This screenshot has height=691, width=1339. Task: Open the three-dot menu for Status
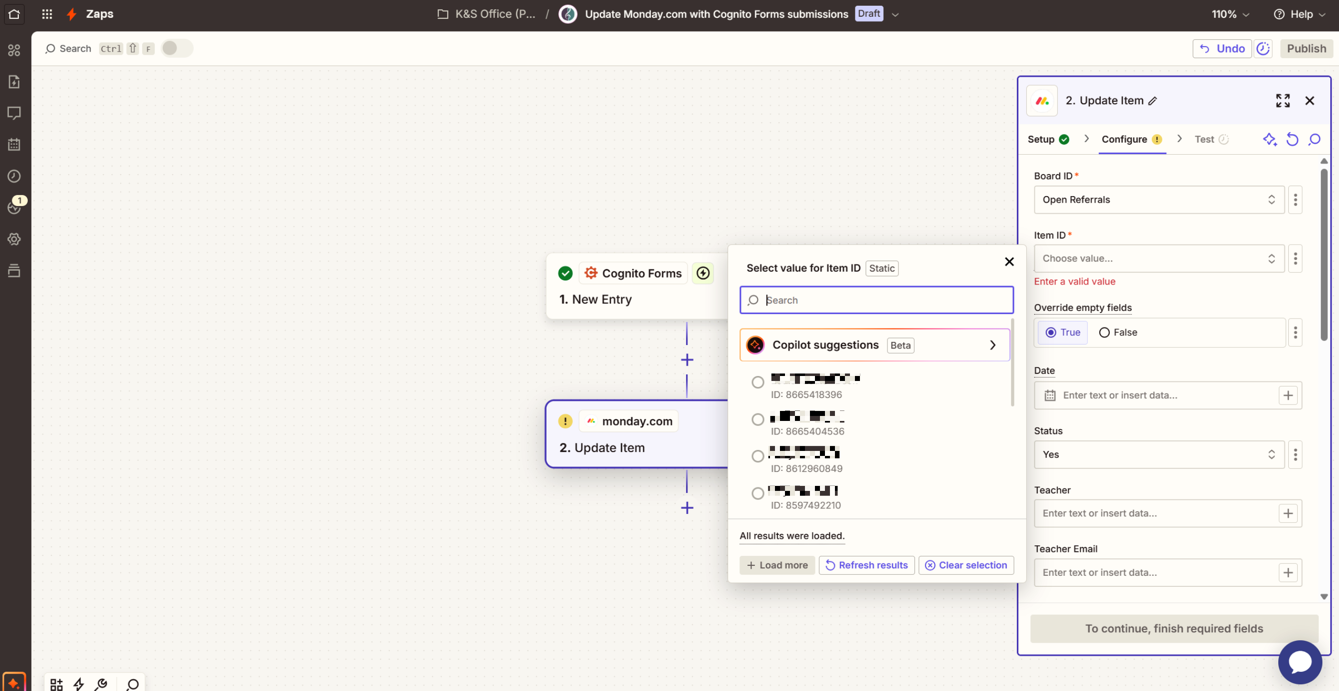[1295, 455]
